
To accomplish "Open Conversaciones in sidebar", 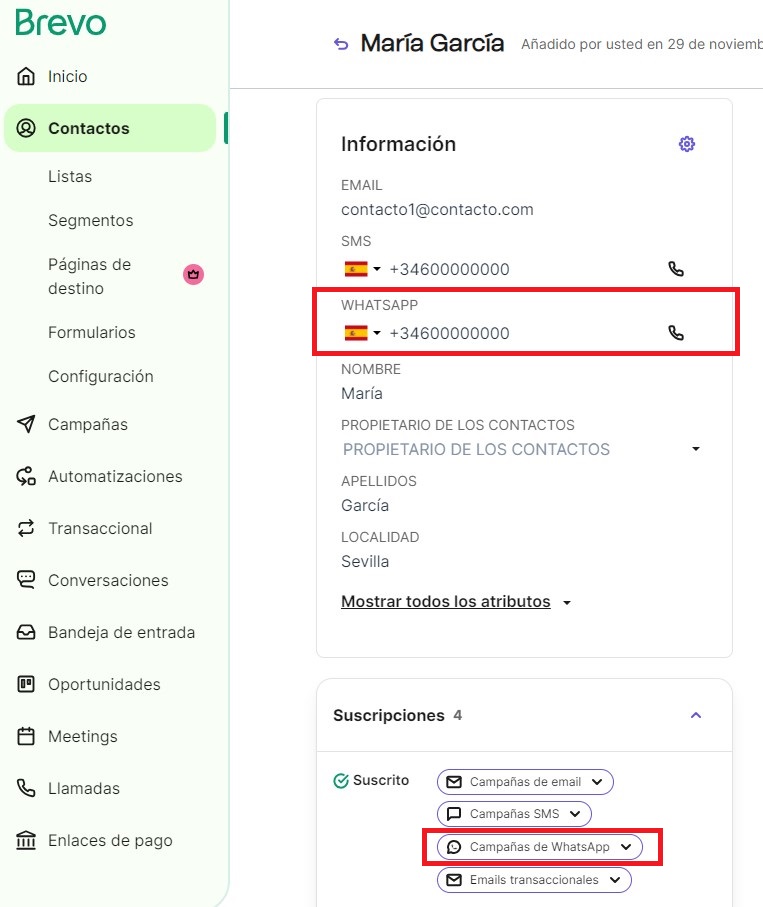I will (x=108, y=580).
